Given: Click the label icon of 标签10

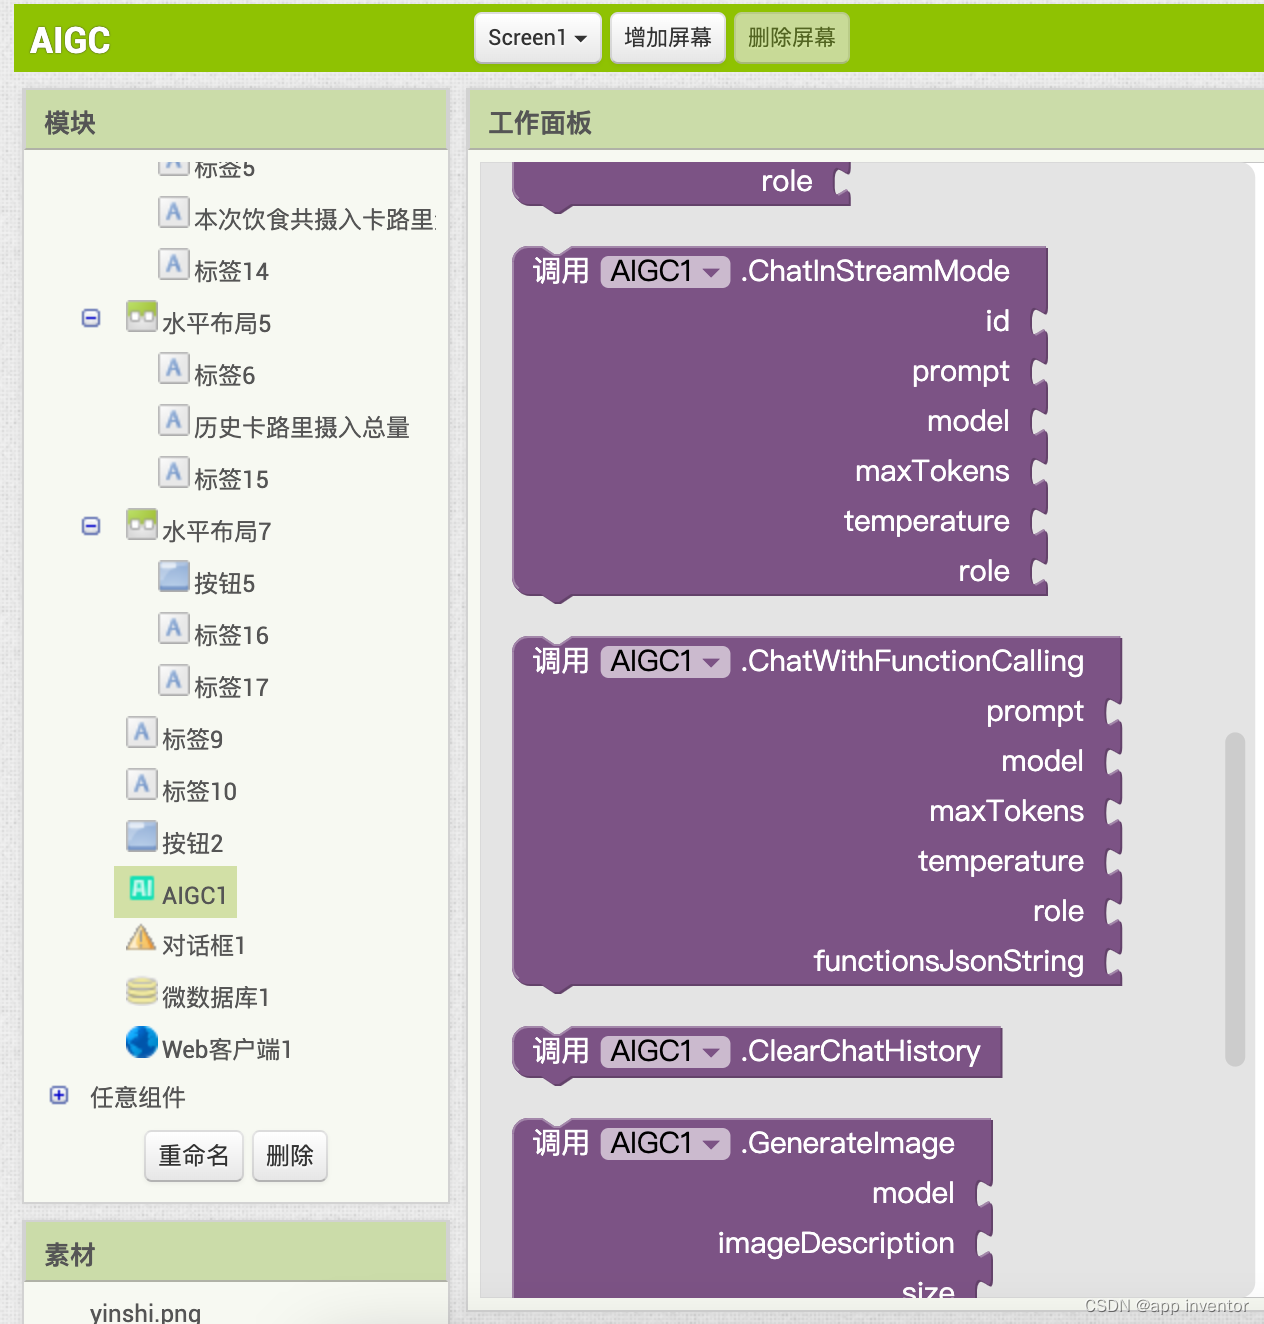Looking at the screenshot, I should (142, 784).
